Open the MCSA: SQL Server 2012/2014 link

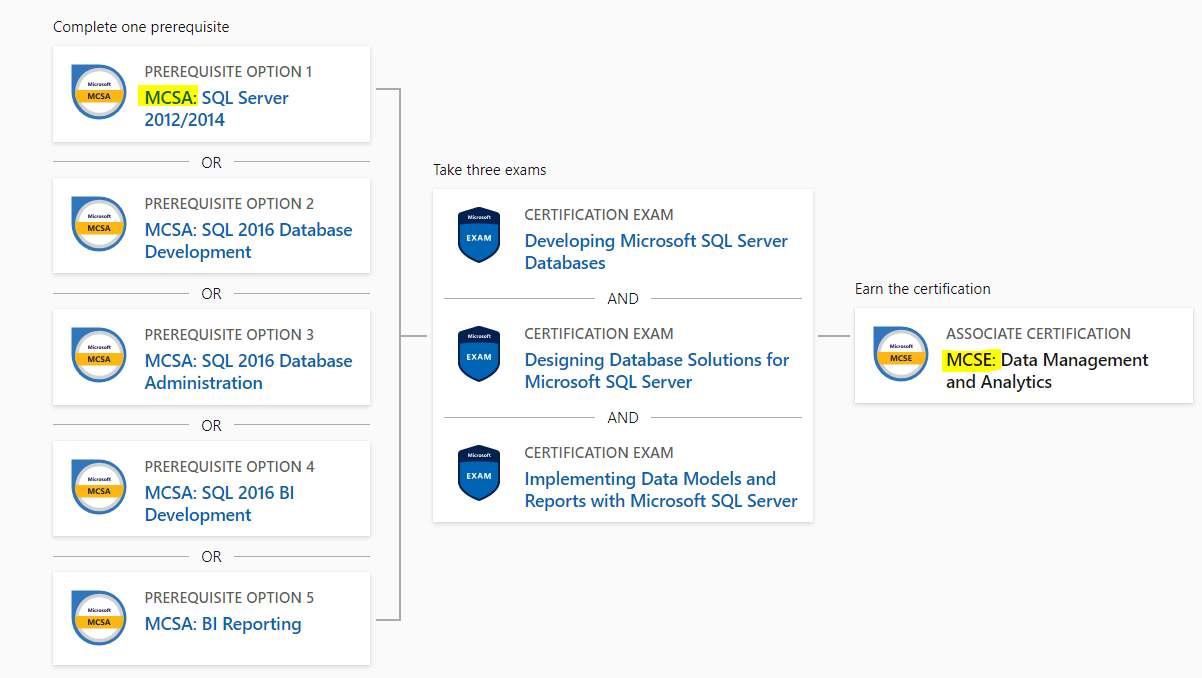tap(217, 109)
